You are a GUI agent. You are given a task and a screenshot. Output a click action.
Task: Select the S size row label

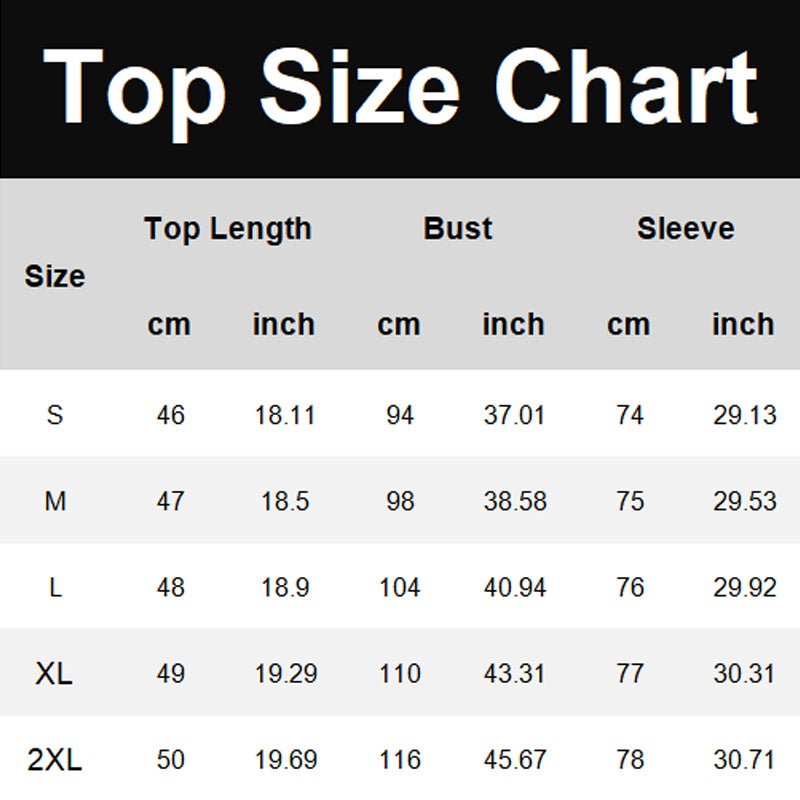click(55, 414)
